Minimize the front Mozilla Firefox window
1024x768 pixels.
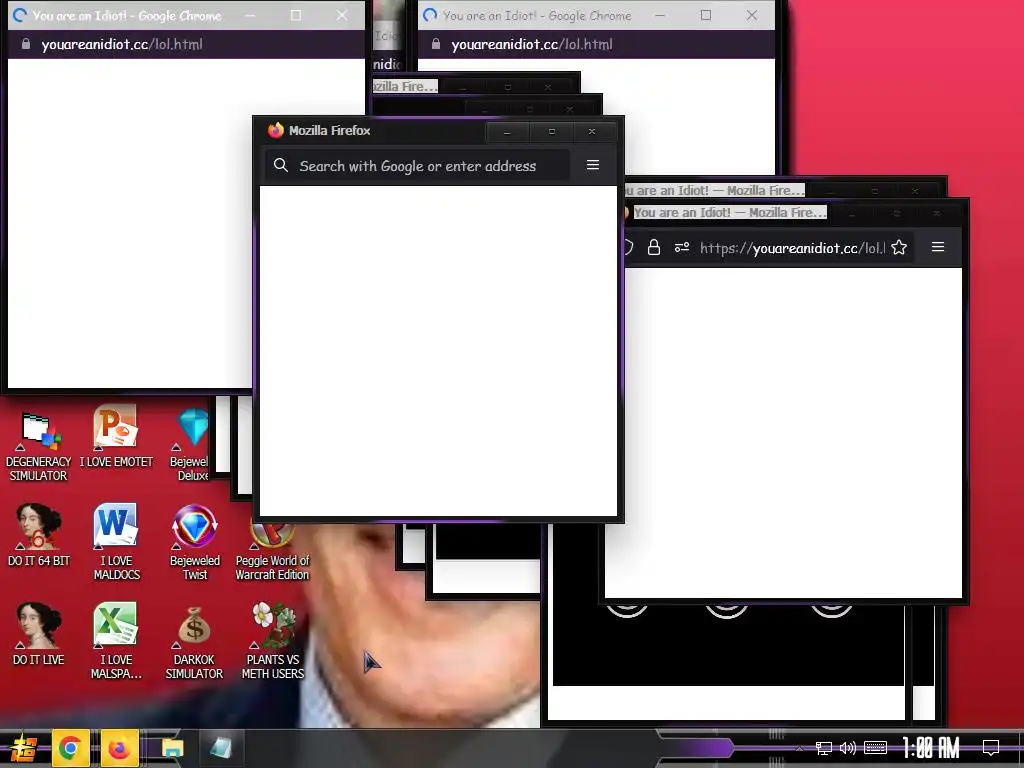coord(507,131)
